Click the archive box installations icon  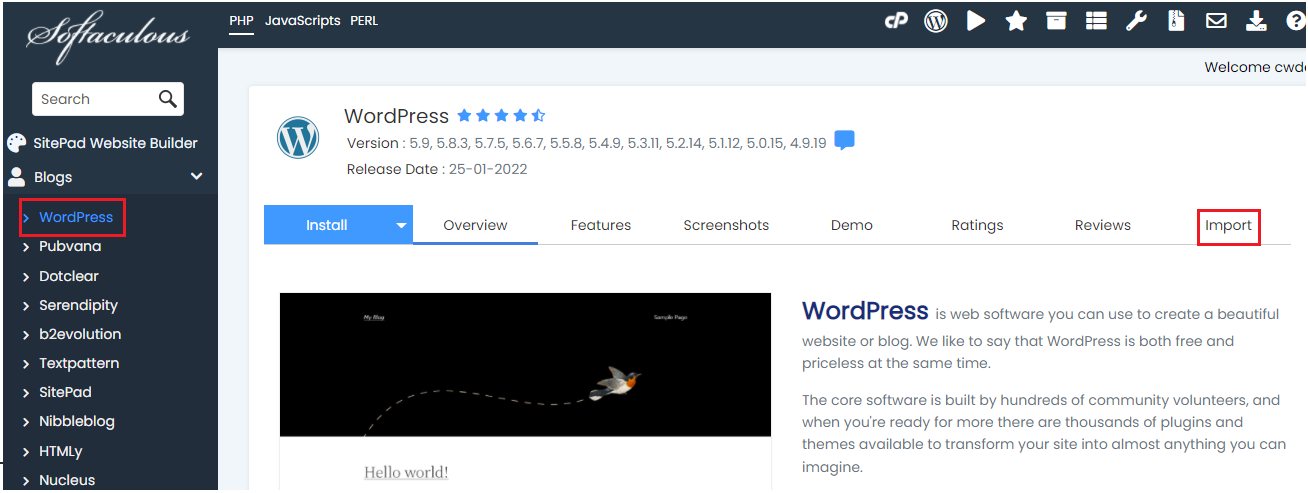(x=1056, y=21)
